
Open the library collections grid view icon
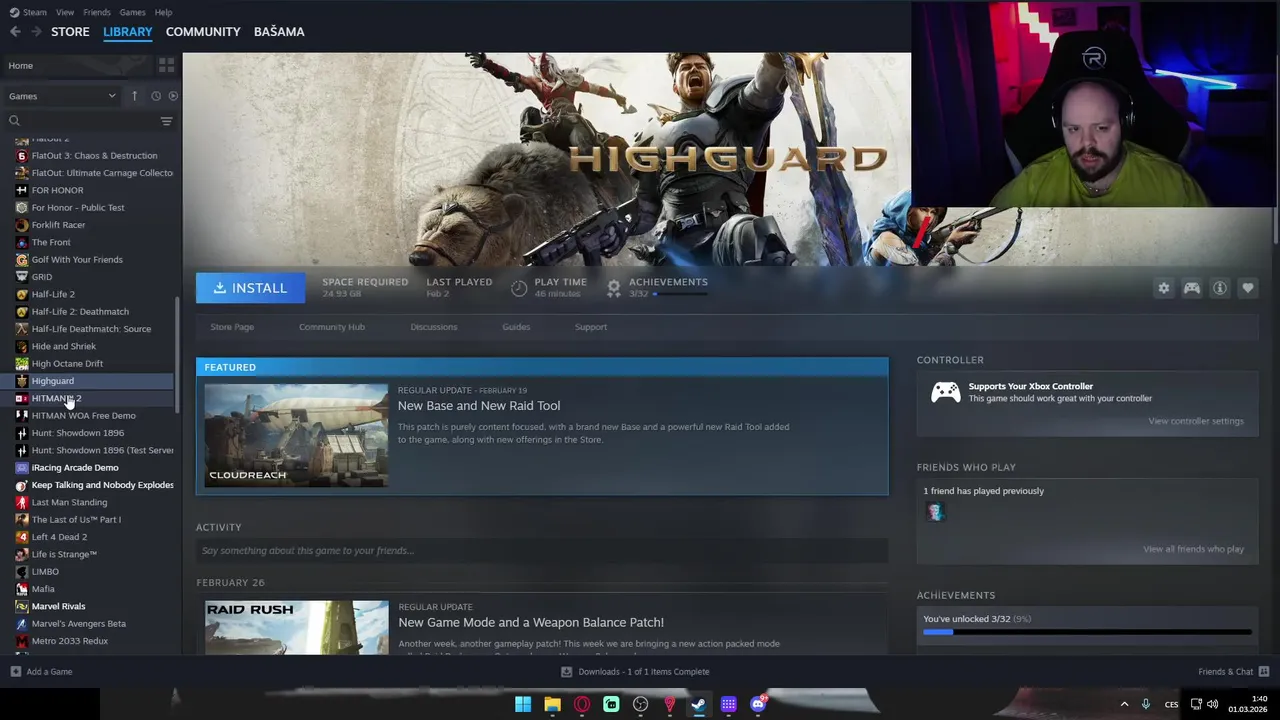(x=166, y=65)
